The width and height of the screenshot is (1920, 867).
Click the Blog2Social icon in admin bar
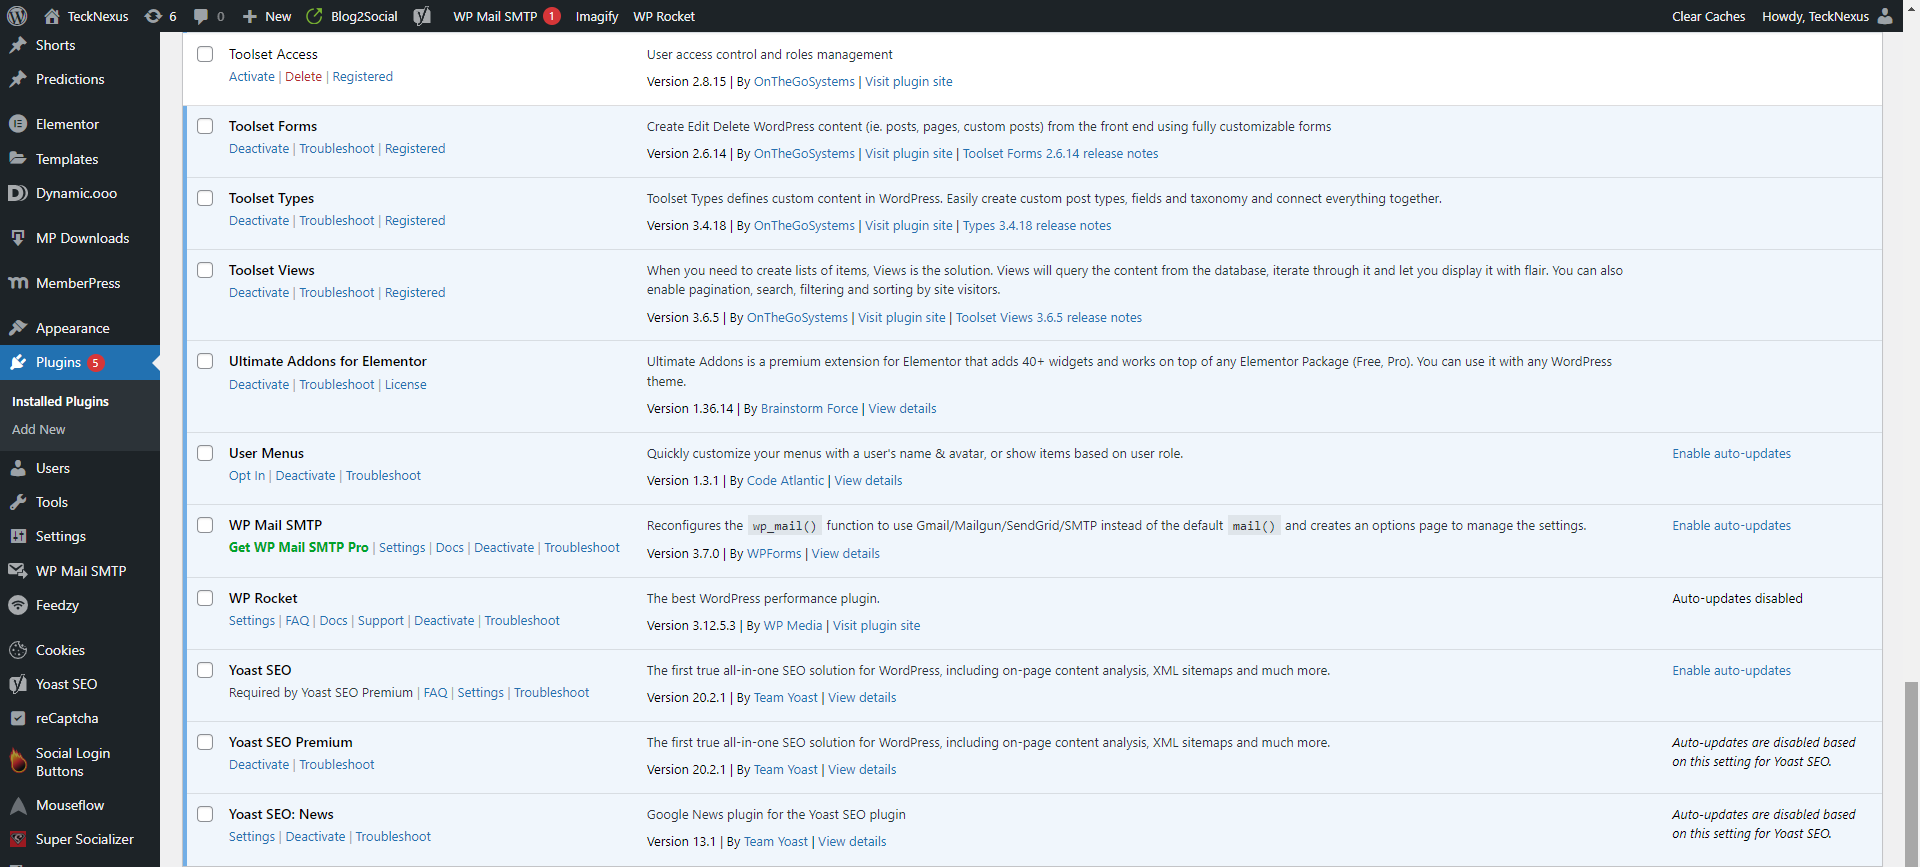tap(314, 16)
